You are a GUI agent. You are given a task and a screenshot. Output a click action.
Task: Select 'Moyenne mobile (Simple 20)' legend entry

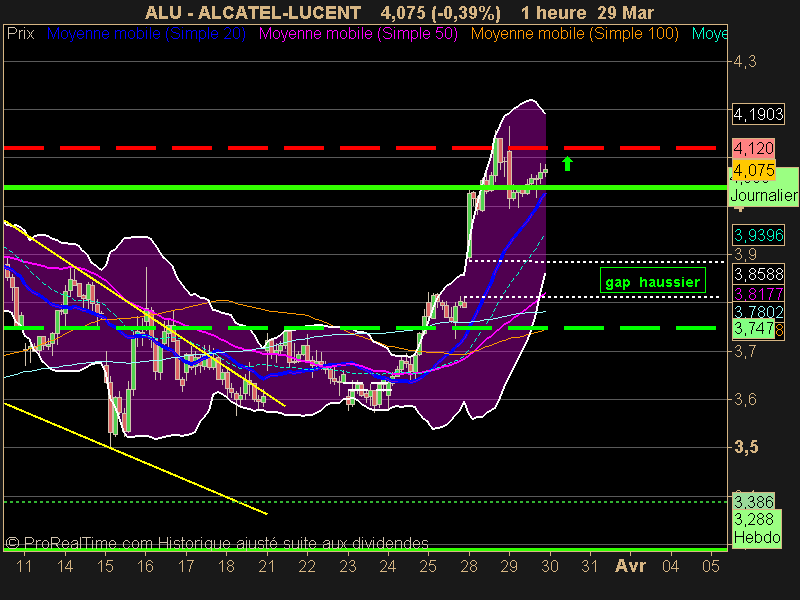[146, 34]
